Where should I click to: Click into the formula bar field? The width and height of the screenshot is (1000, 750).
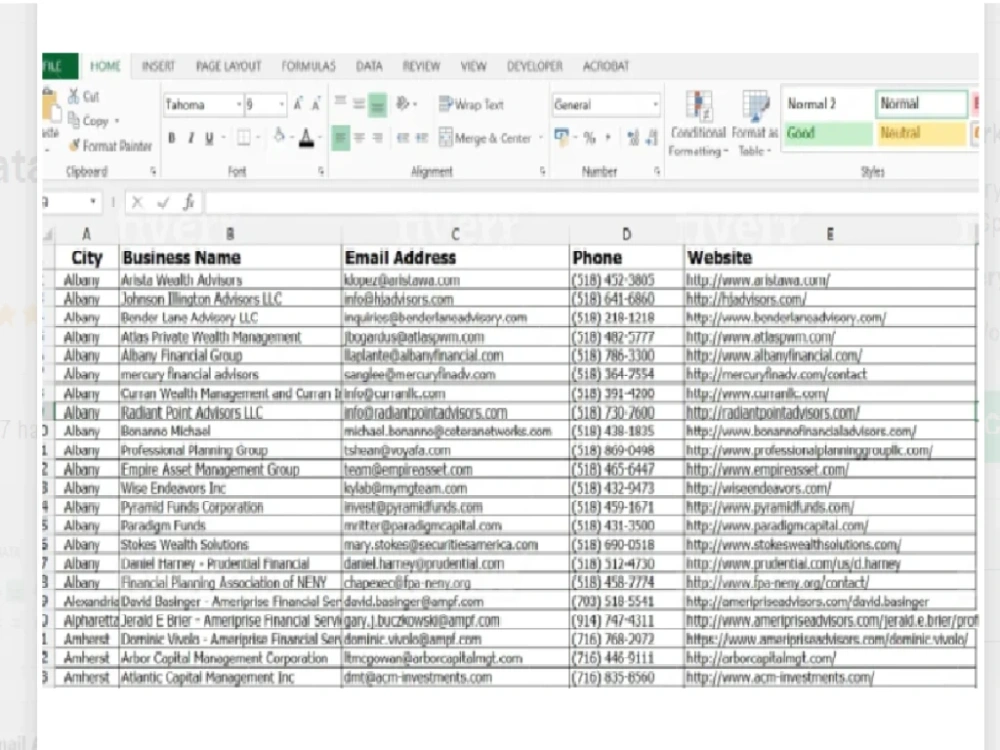[x=592, y=202]
